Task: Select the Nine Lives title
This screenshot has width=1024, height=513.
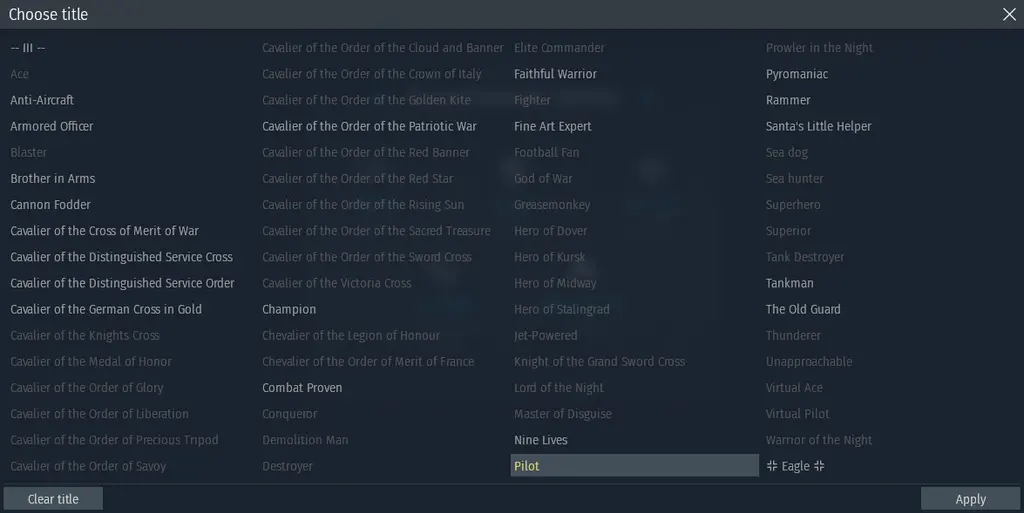Action: 541,440
